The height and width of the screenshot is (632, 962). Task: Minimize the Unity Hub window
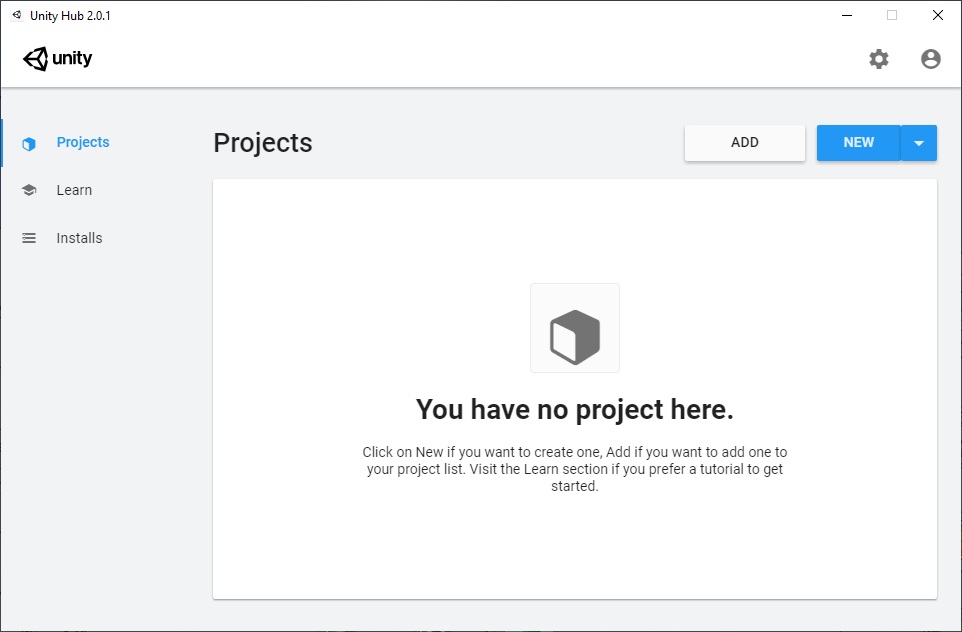click(847, 15)
